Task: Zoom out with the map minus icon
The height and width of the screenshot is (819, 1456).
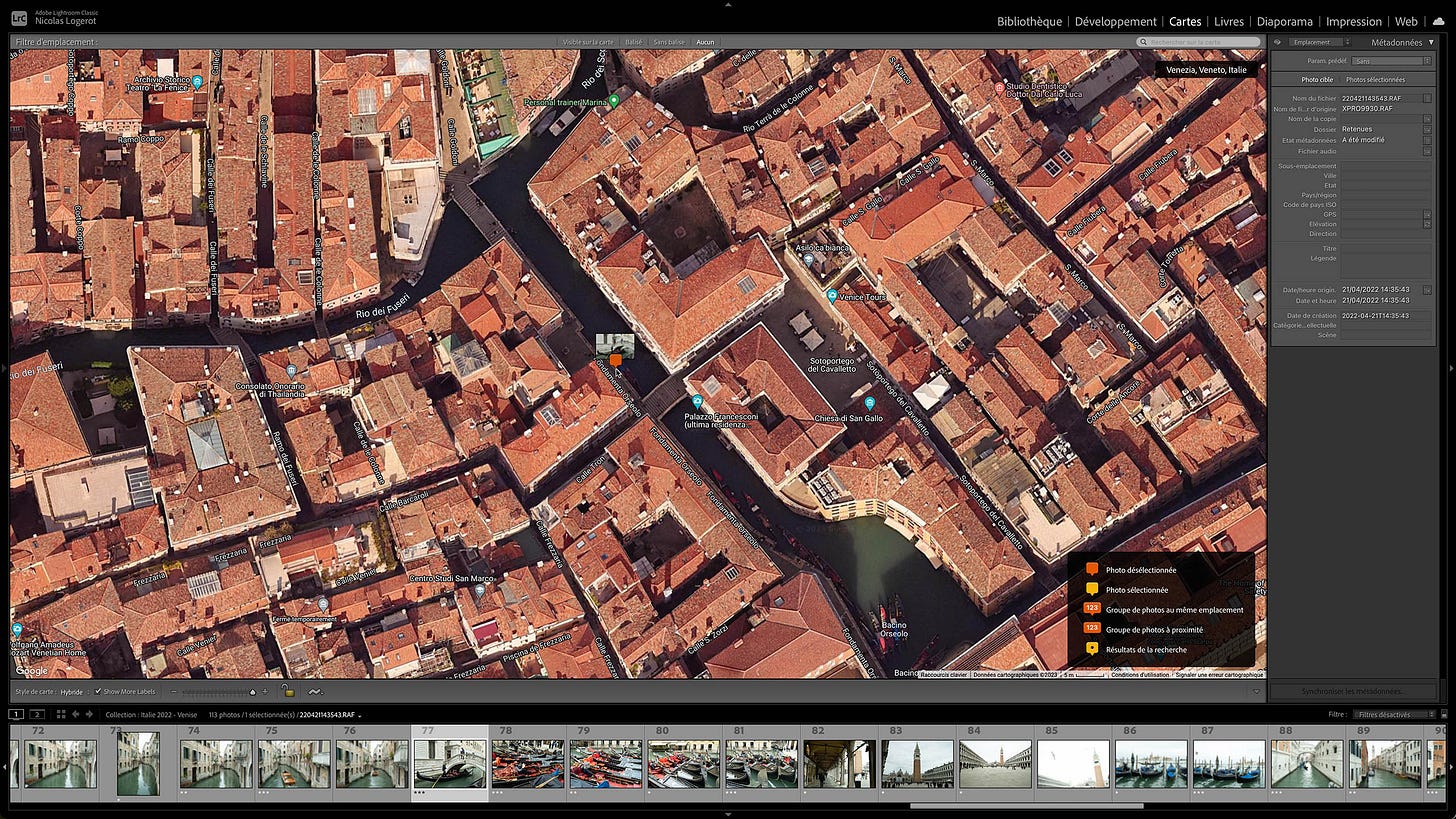Action: (173, 691)
